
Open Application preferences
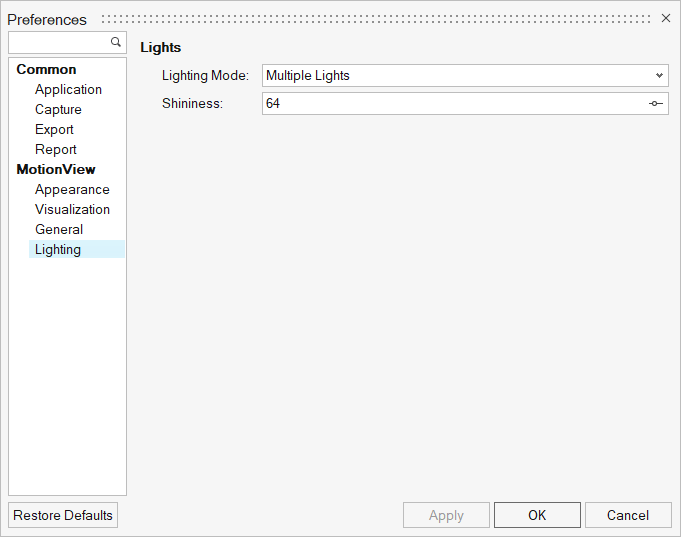tap(69, 90)
